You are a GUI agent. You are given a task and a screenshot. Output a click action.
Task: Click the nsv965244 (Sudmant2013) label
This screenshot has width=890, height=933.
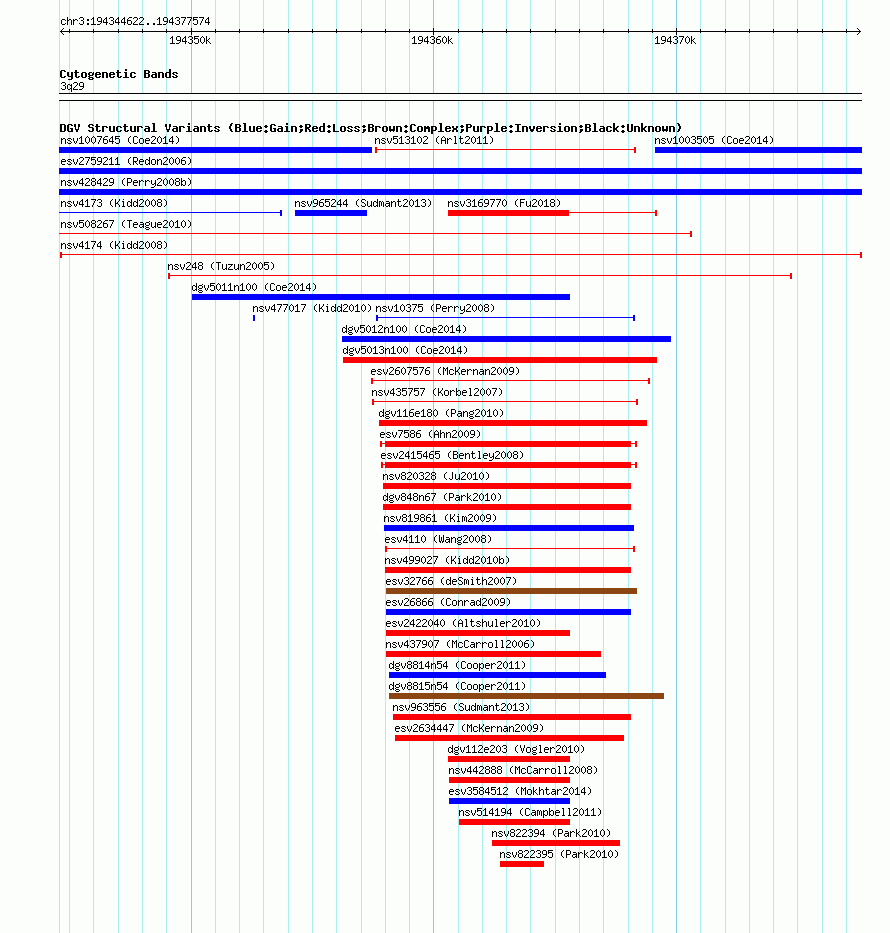pos(363,203)
